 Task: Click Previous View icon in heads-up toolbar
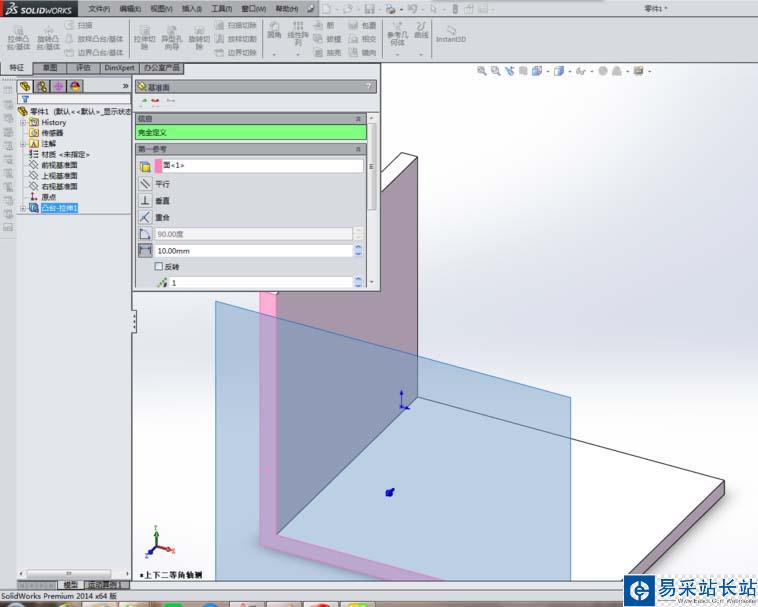(510, 71)
